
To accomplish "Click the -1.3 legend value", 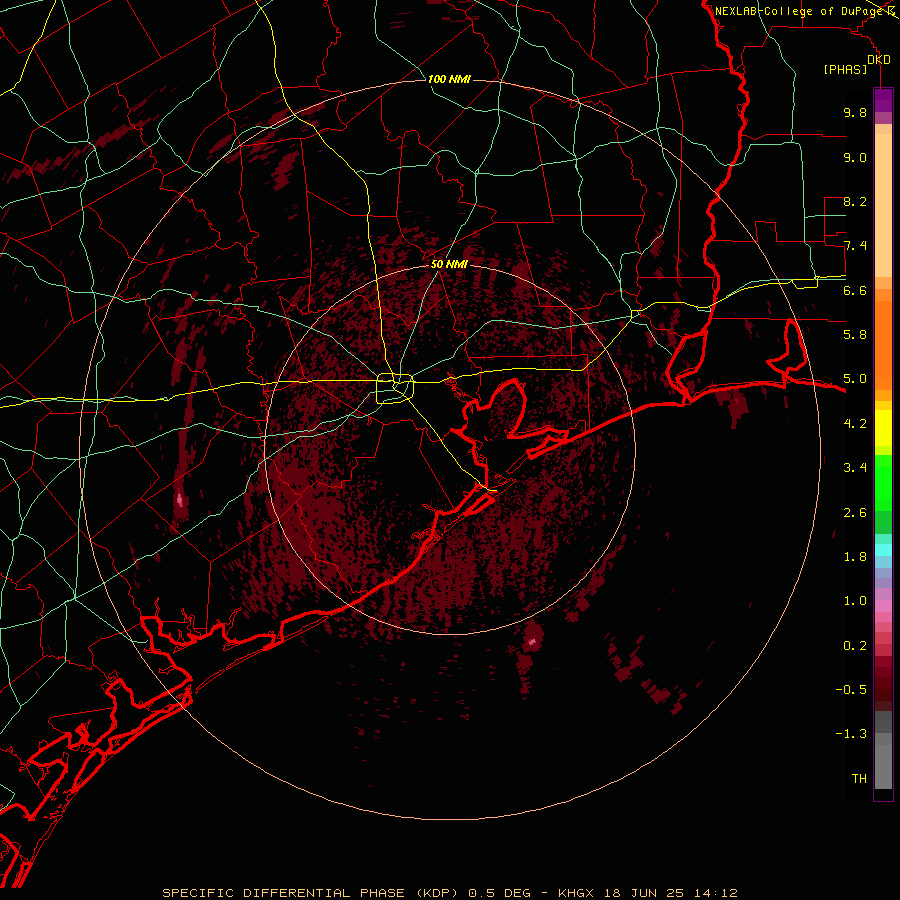I will (851, 734).
